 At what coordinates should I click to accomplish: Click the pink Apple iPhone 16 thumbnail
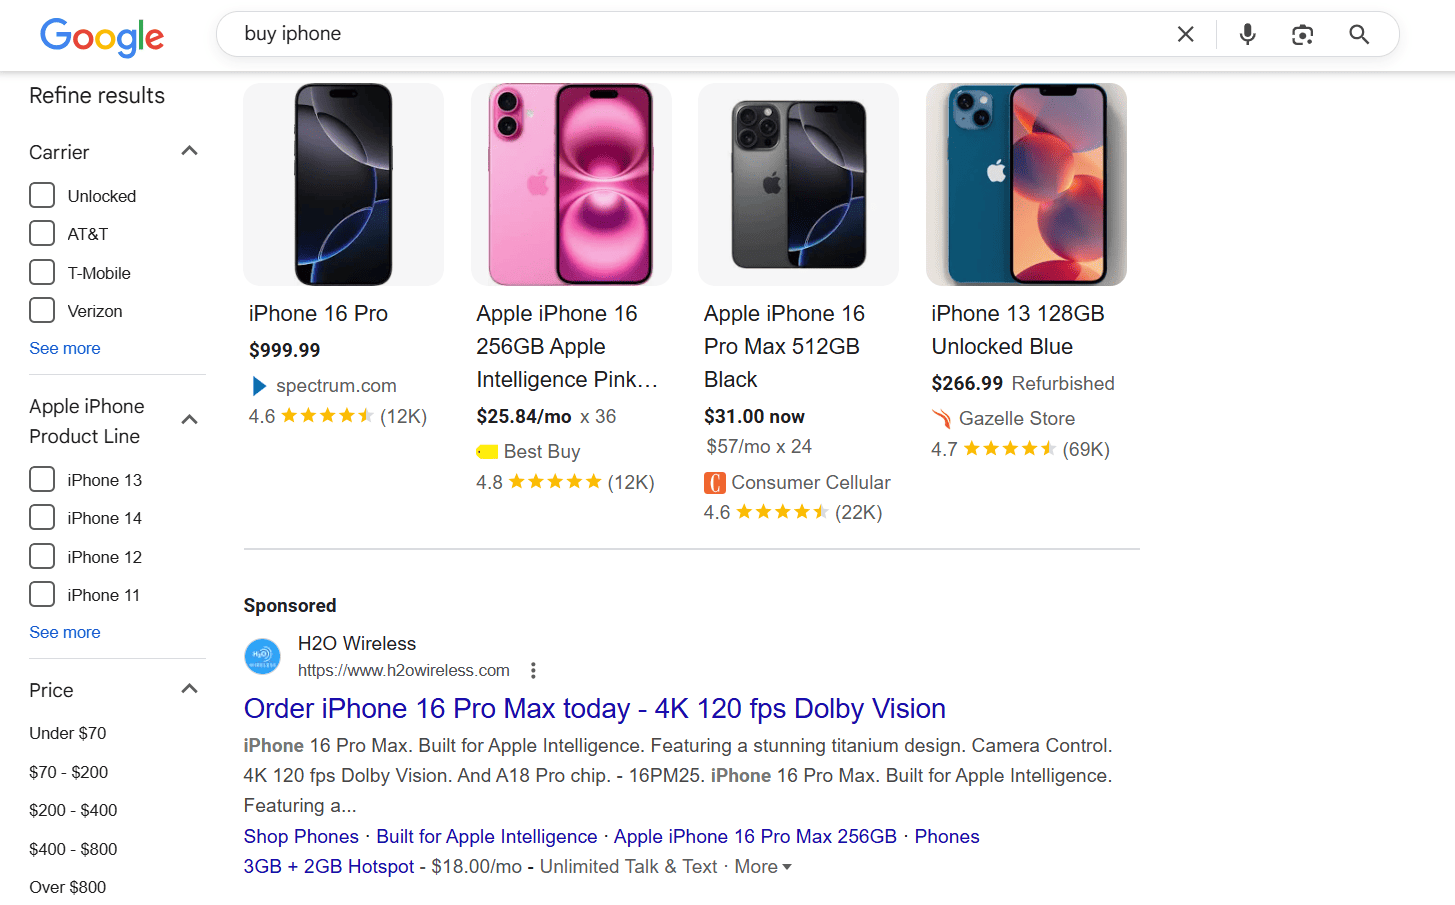coord(571,184)
